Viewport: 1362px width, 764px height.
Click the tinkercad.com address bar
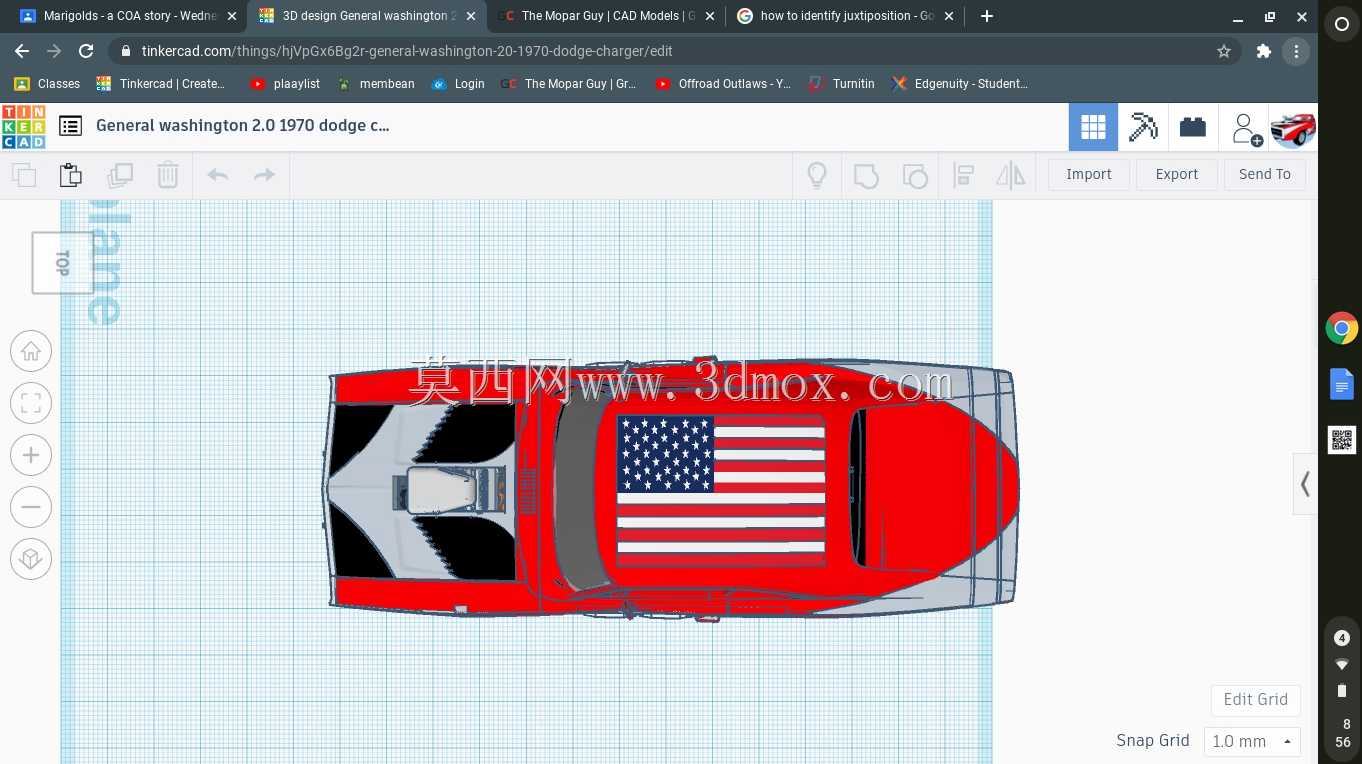[x=675, y=51]
